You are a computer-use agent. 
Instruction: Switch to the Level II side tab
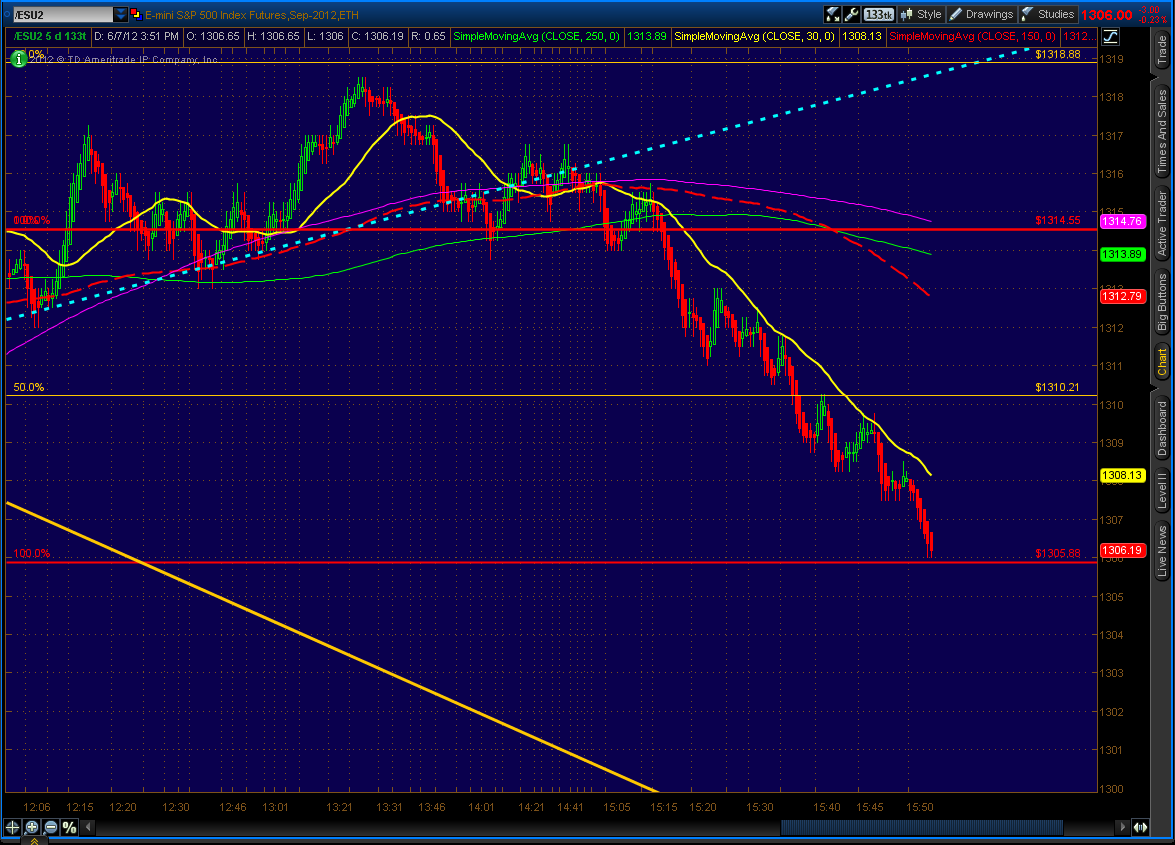coord(1162,490)
